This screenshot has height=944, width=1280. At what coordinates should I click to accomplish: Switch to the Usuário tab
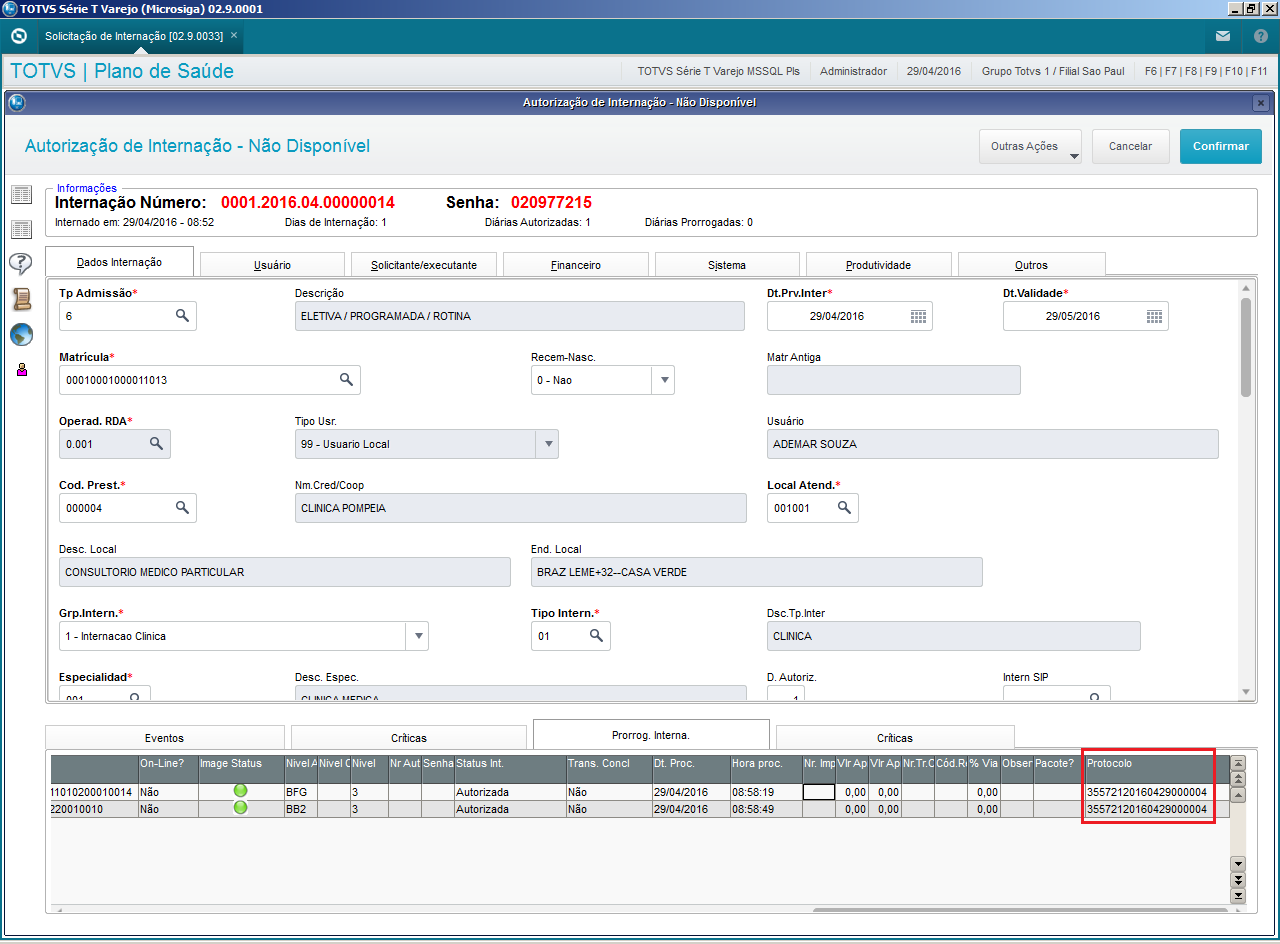click(272, 265)
